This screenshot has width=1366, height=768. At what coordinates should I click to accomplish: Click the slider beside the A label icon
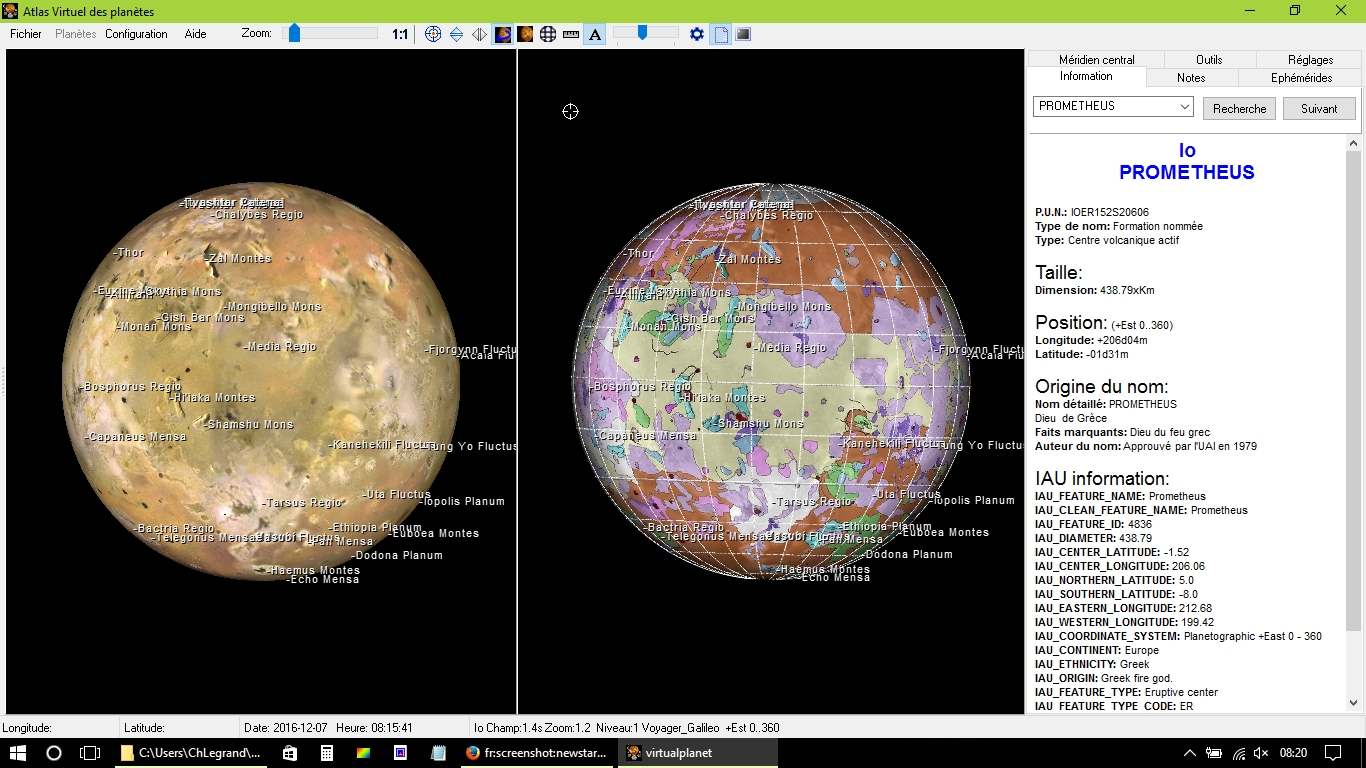coord(646,34)
